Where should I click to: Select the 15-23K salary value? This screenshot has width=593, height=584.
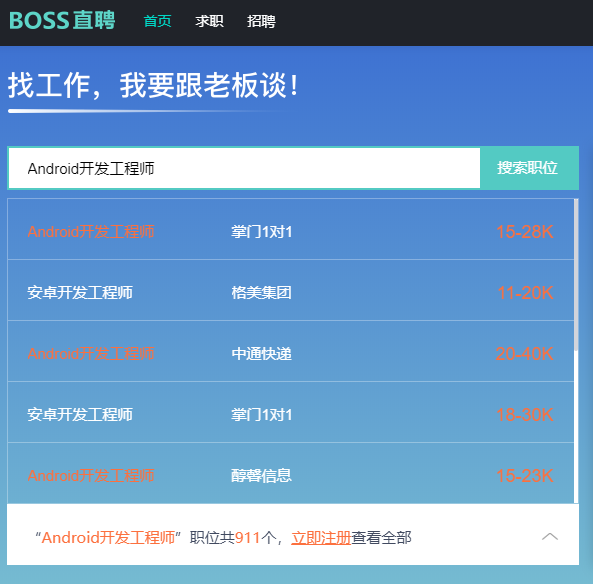point(525,476)
